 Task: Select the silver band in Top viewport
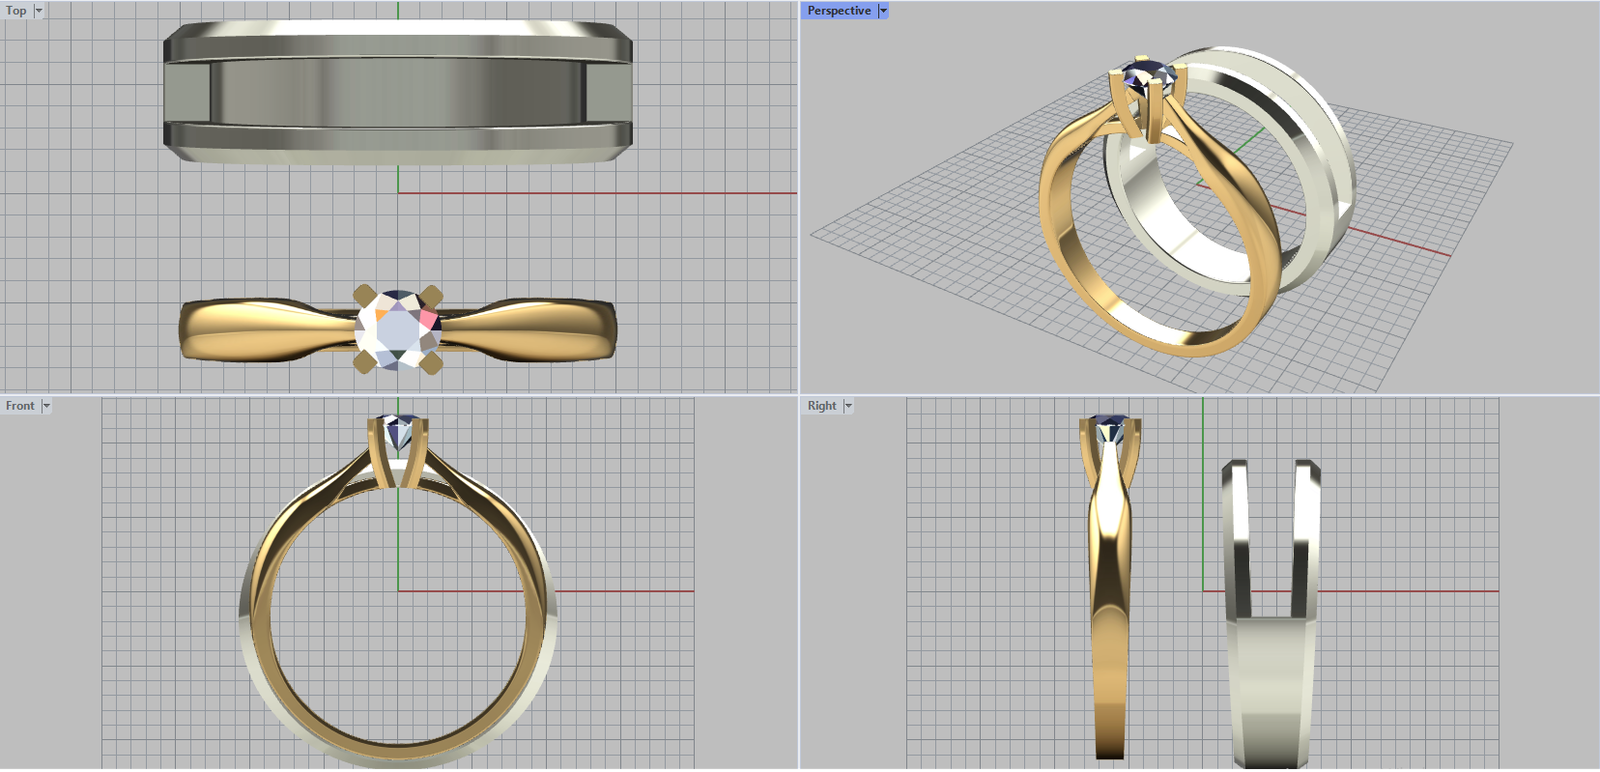[397, 92]
